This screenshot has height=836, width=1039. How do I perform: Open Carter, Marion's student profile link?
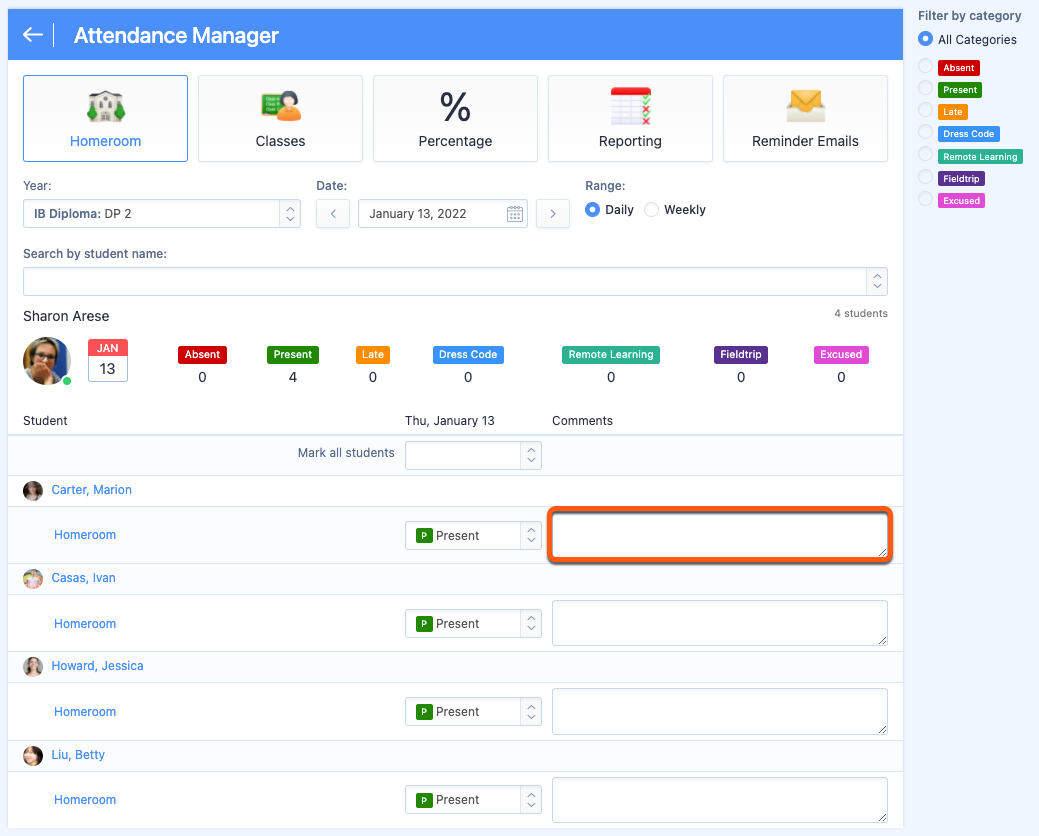(x=91, y=490)
